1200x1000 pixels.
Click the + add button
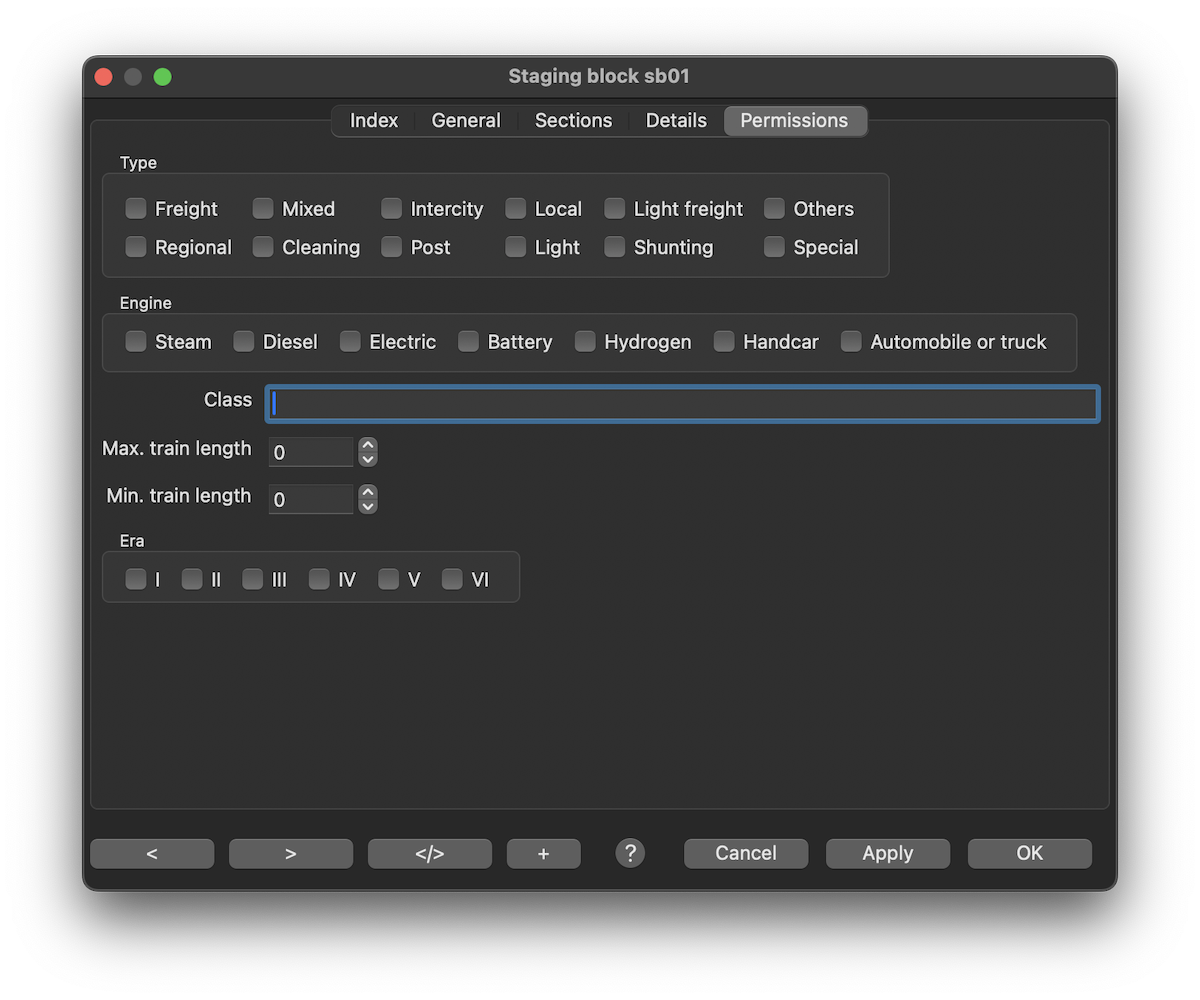[x=544, y=853]
